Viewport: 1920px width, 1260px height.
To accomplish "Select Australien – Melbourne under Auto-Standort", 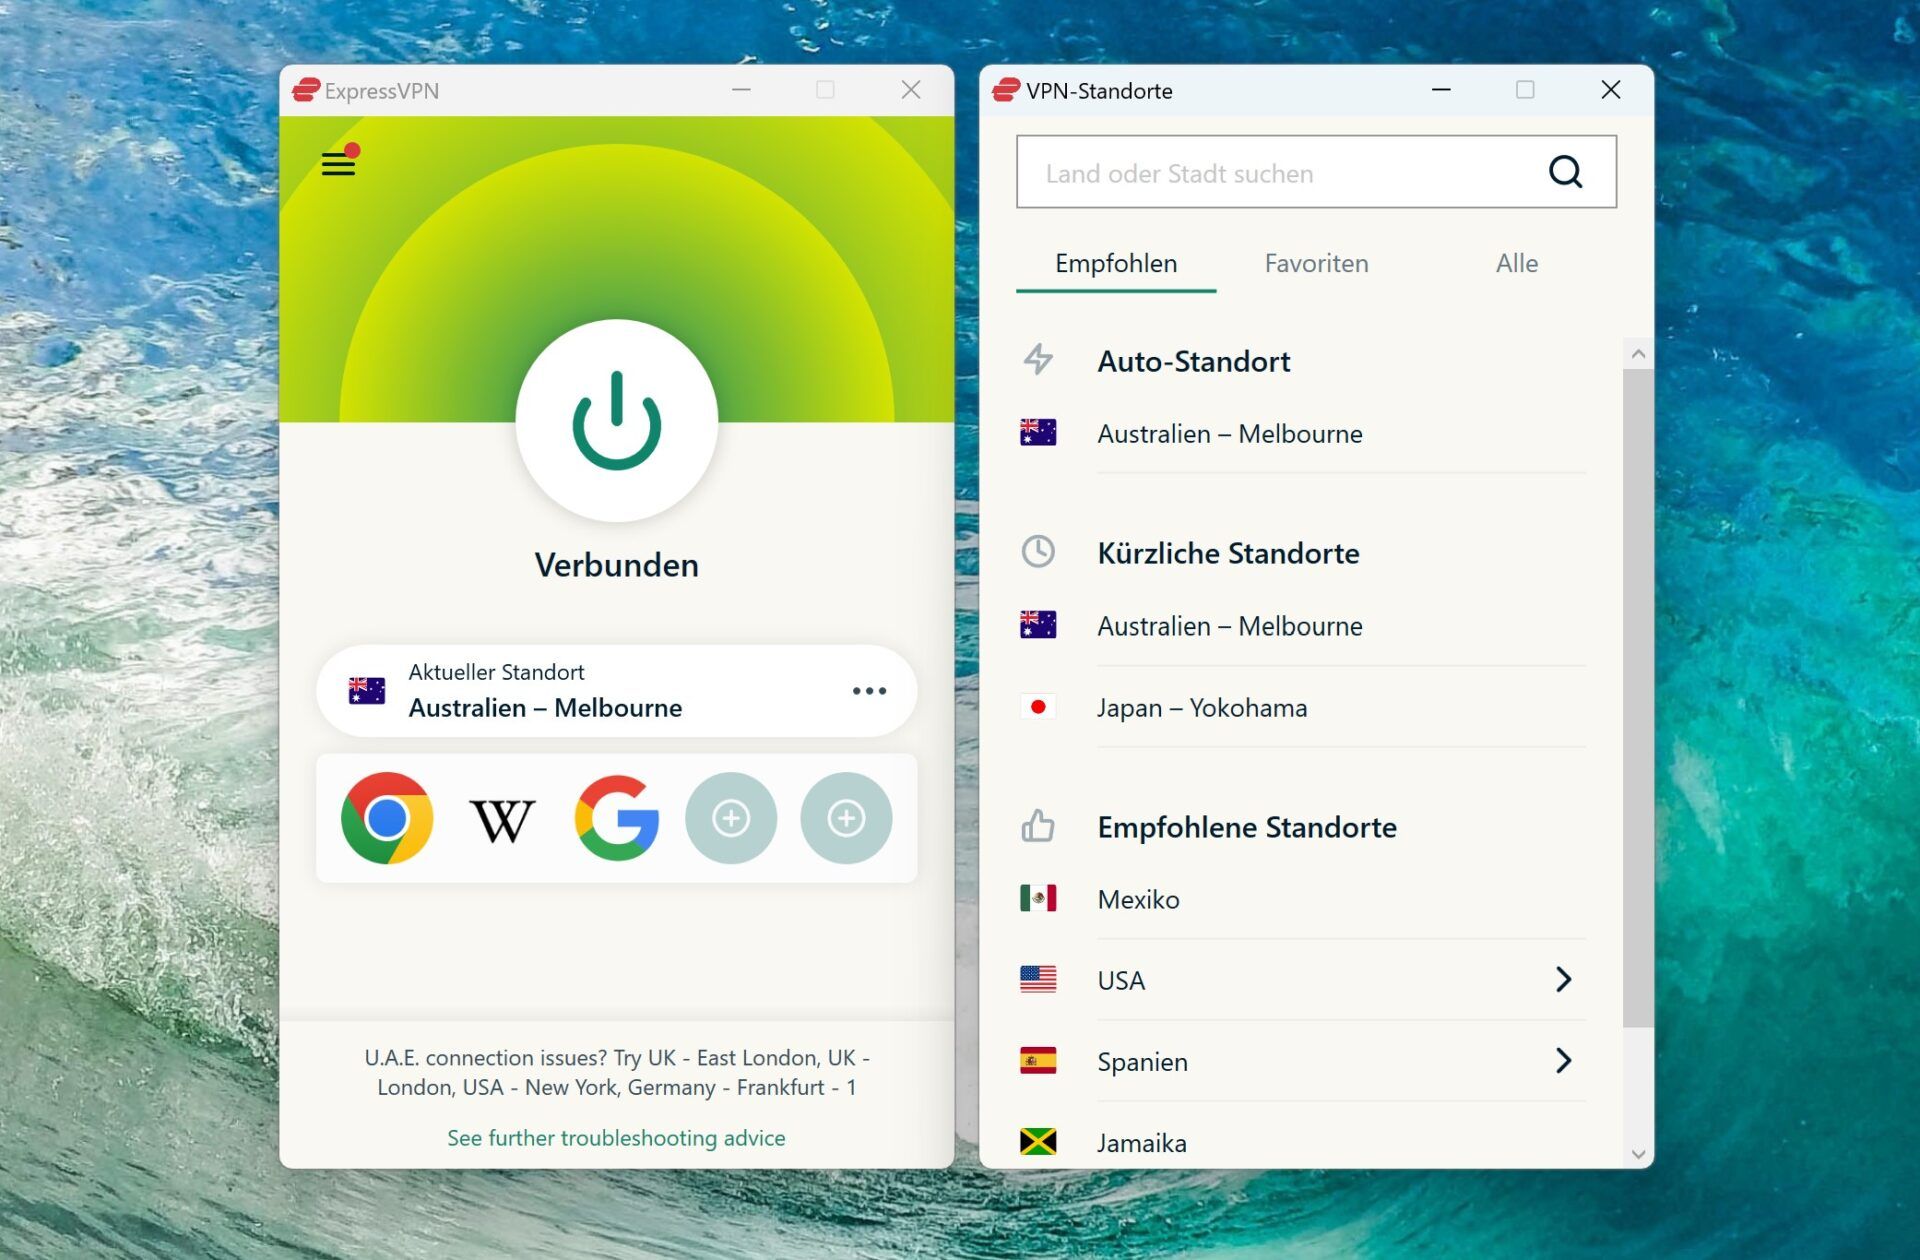I will pyautogui.click(x=1302, y=433).
